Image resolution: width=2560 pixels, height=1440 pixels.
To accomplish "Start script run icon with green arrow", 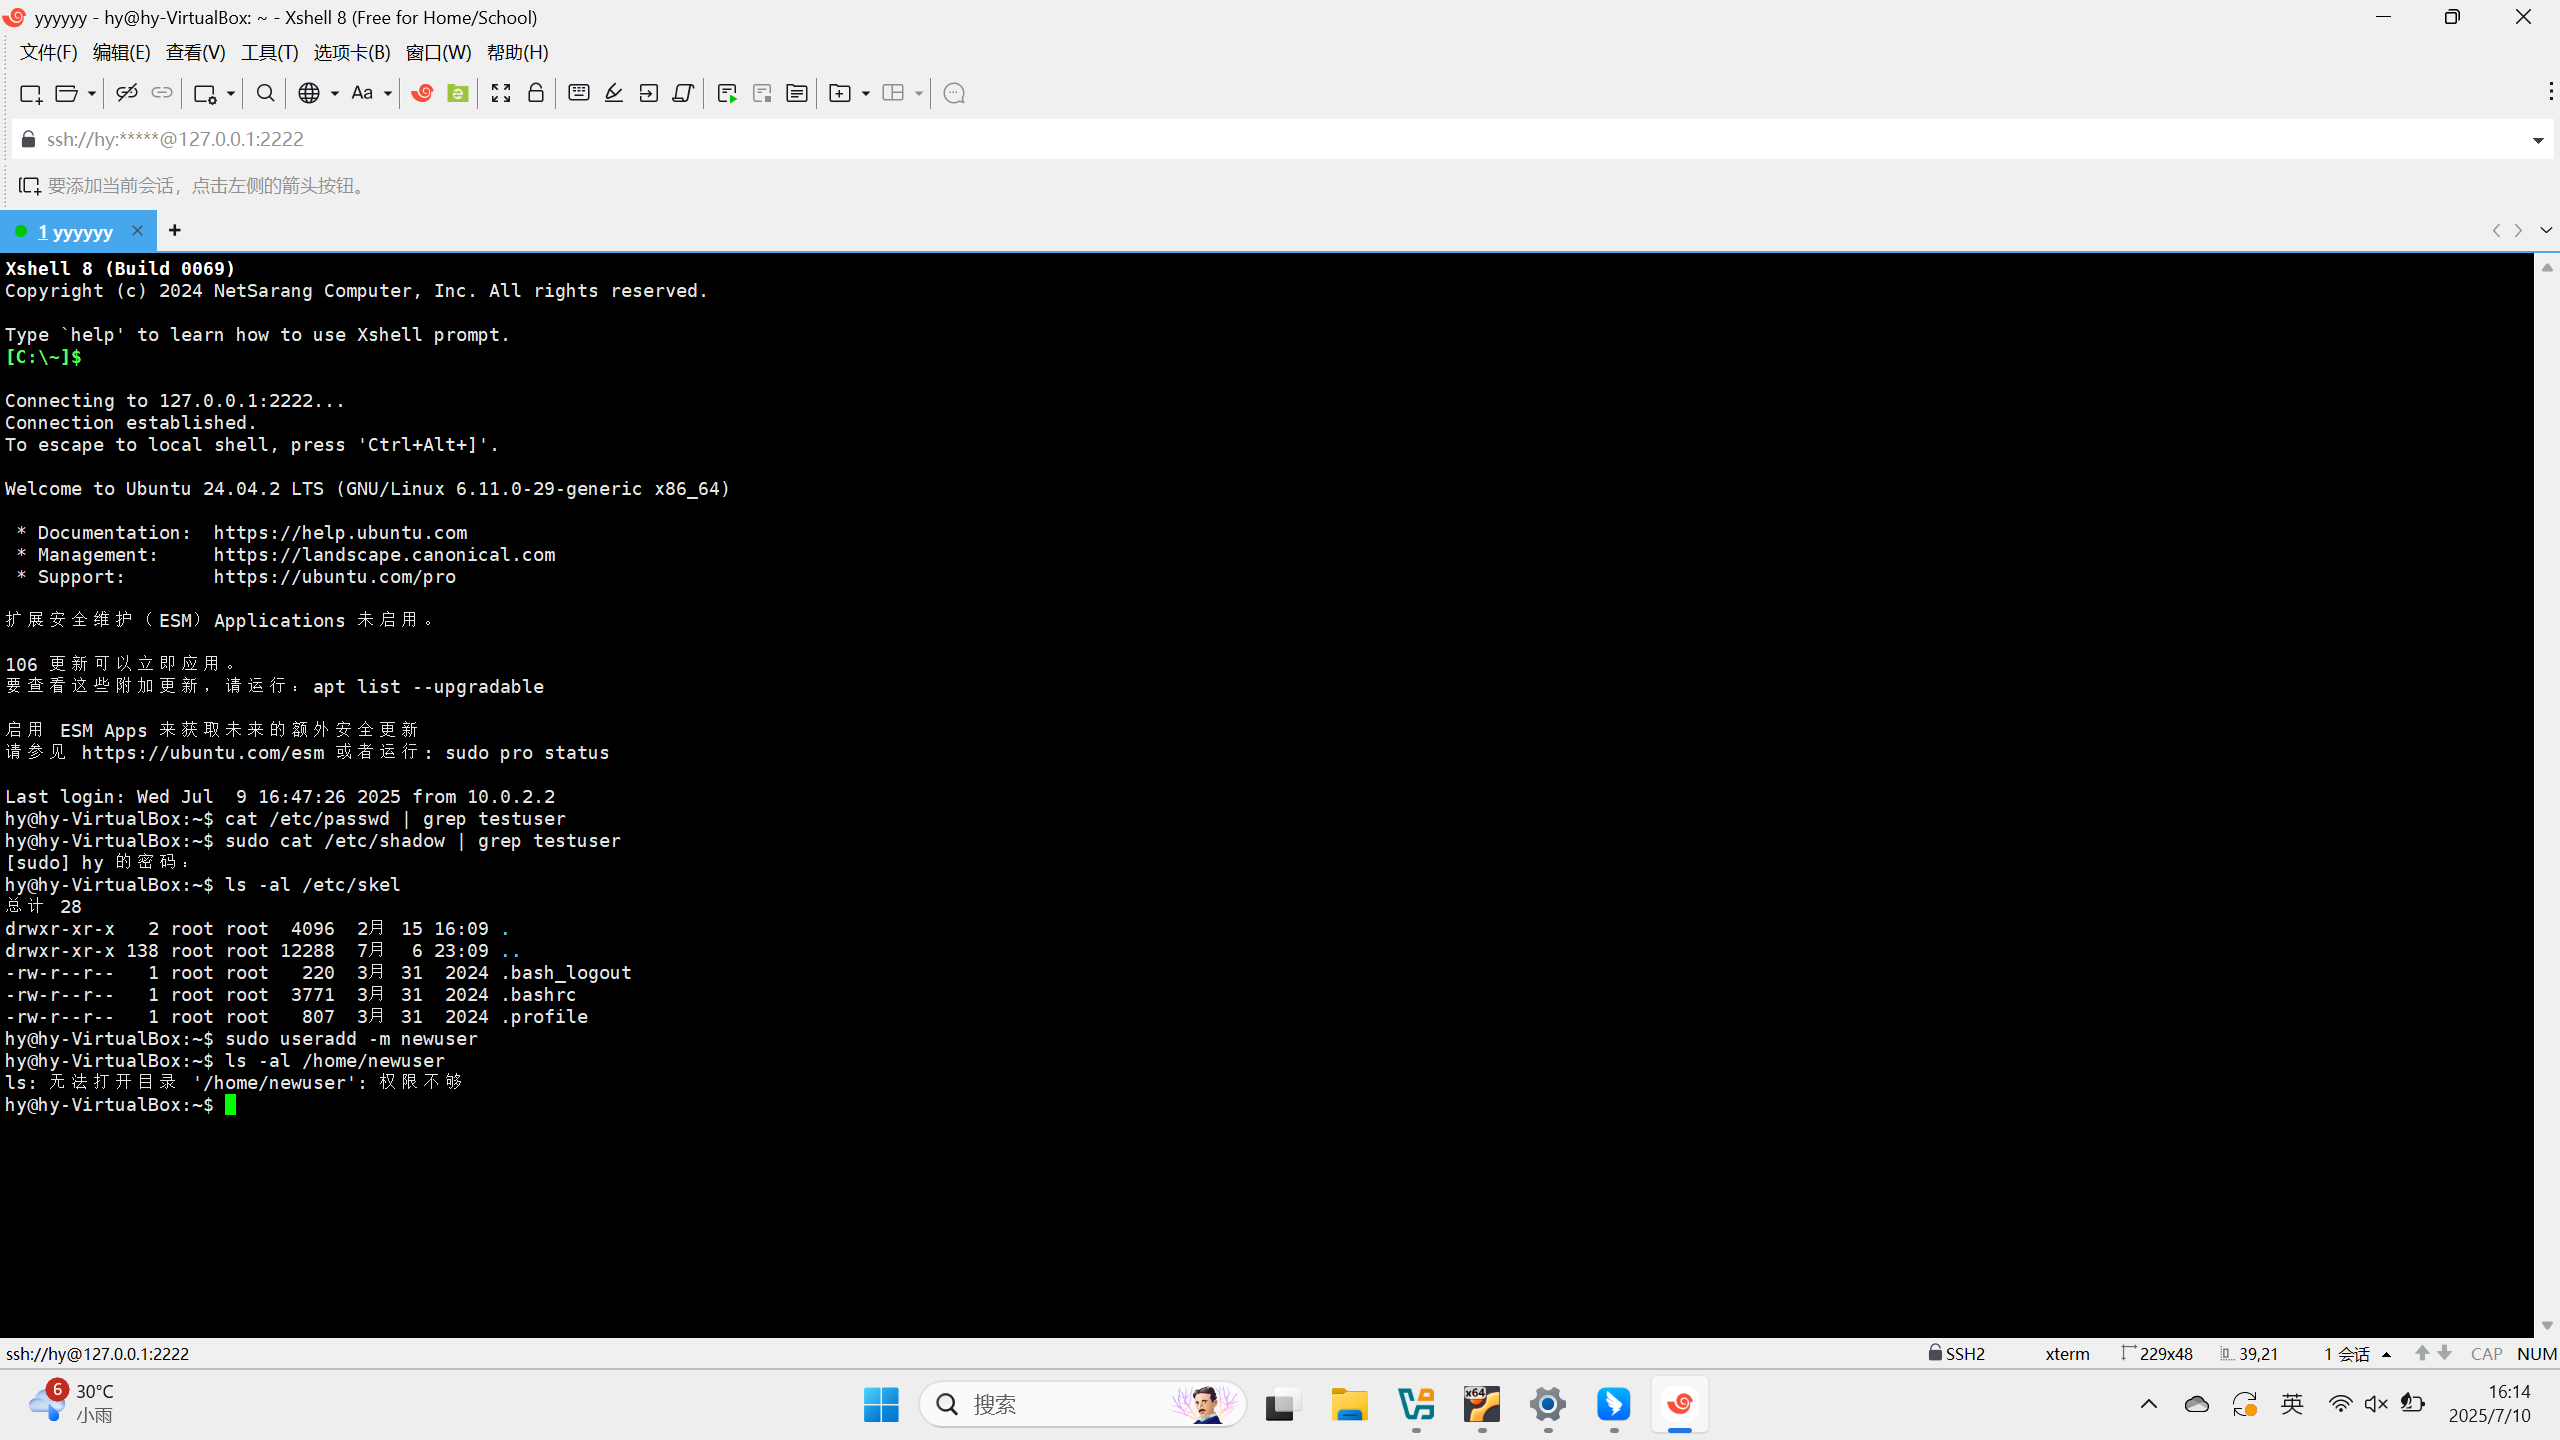I will click(x=727, y=93).
